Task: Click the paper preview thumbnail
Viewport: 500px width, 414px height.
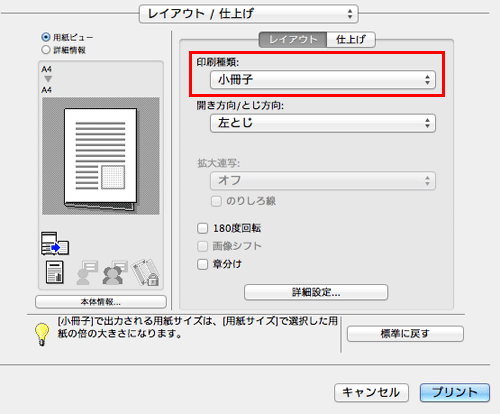Action: click(101, 156)
